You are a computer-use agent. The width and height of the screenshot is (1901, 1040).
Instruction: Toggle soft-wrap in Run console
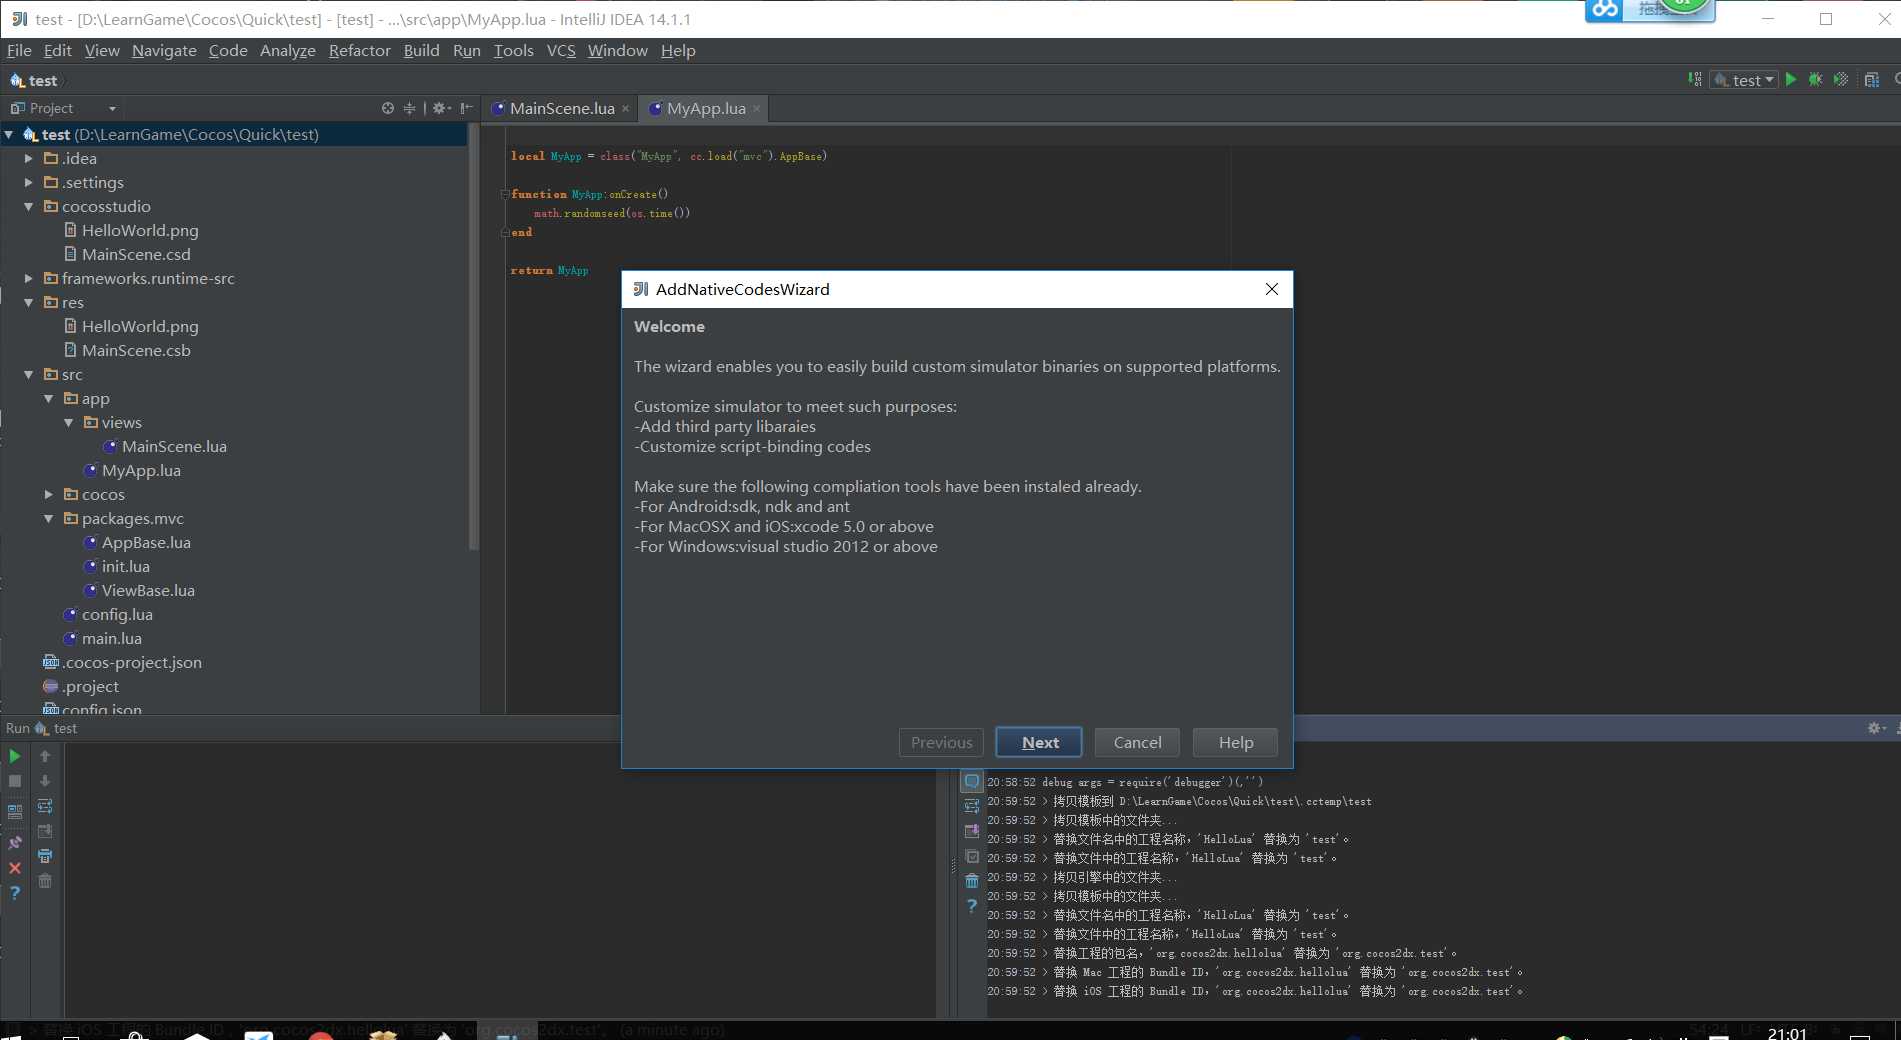click(45, 806)
